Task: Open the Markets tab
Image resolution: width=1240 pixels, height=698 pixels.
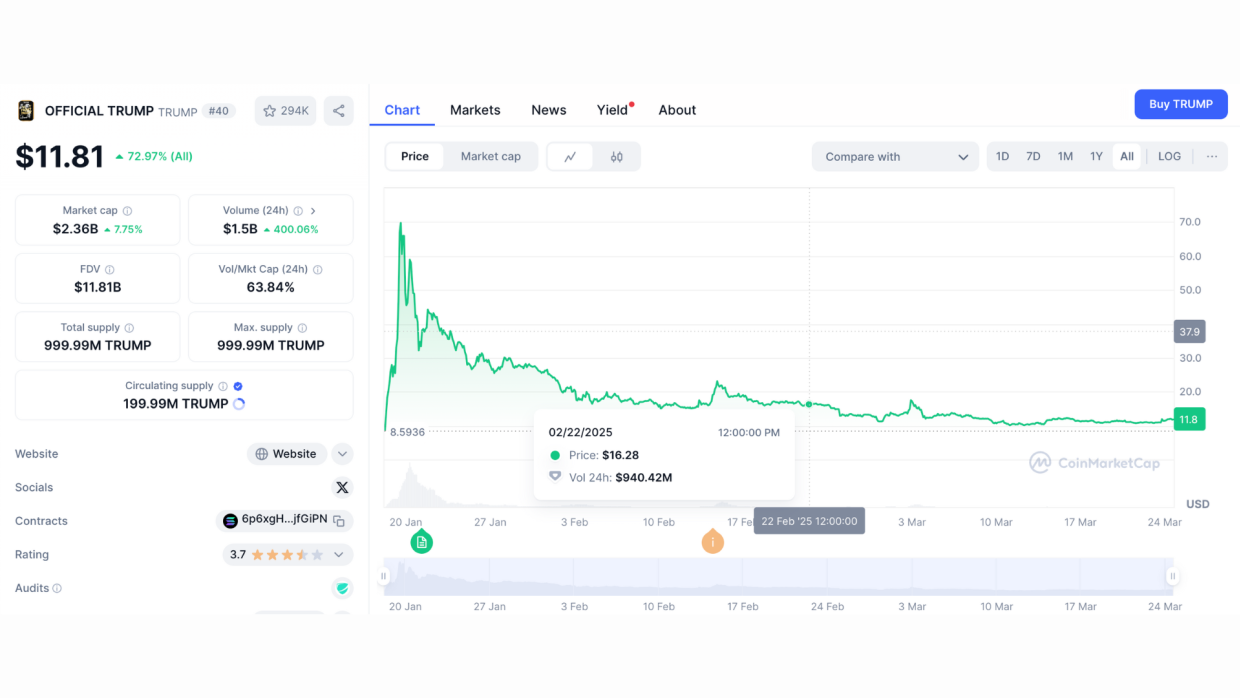Action: coord(475,110)
